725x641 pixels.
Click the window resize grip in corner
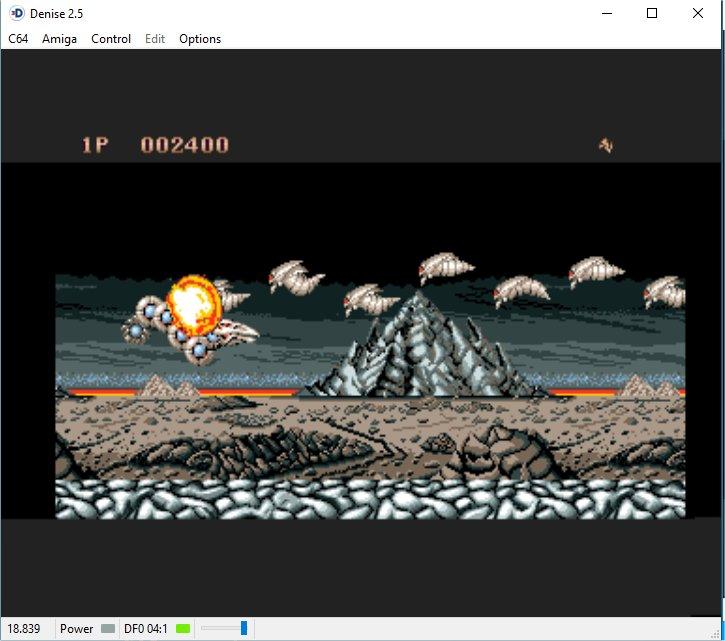[x=716, y=635]
